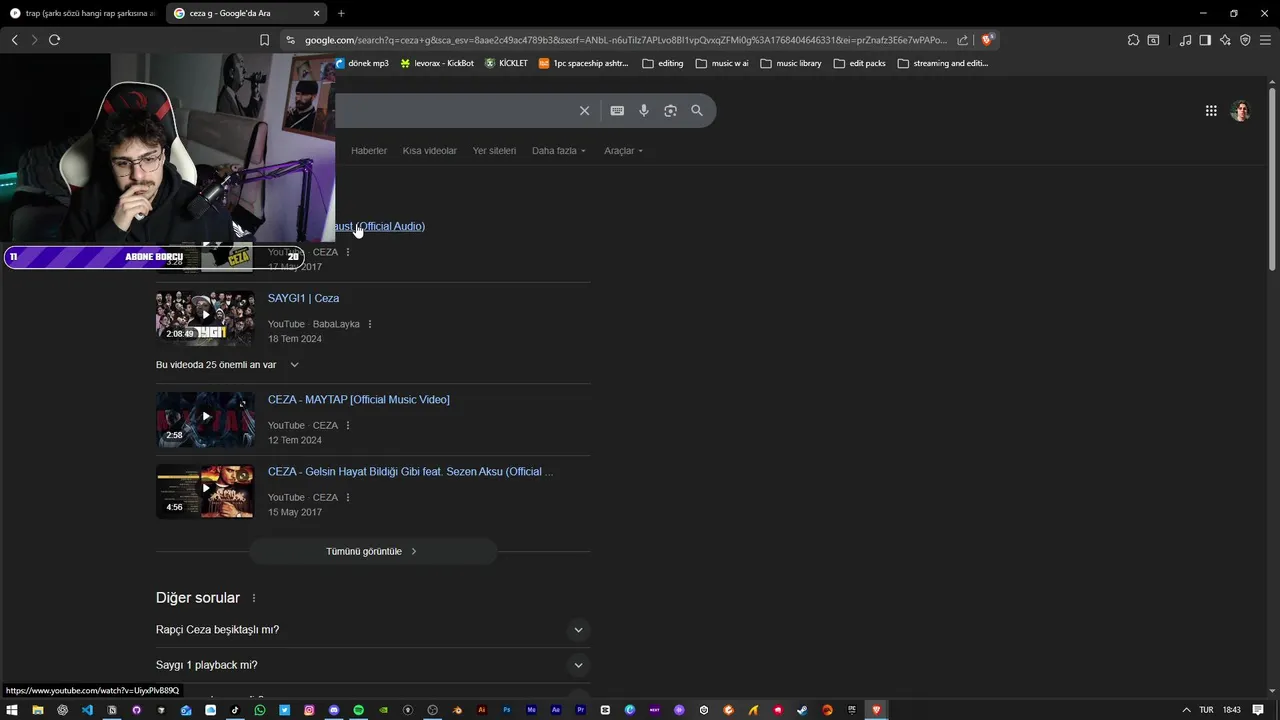This screenshot has height=720, width=1280.
Task: Close the 'ceza g - Google'da Ara' tab
Action: (x=317, y=13)
